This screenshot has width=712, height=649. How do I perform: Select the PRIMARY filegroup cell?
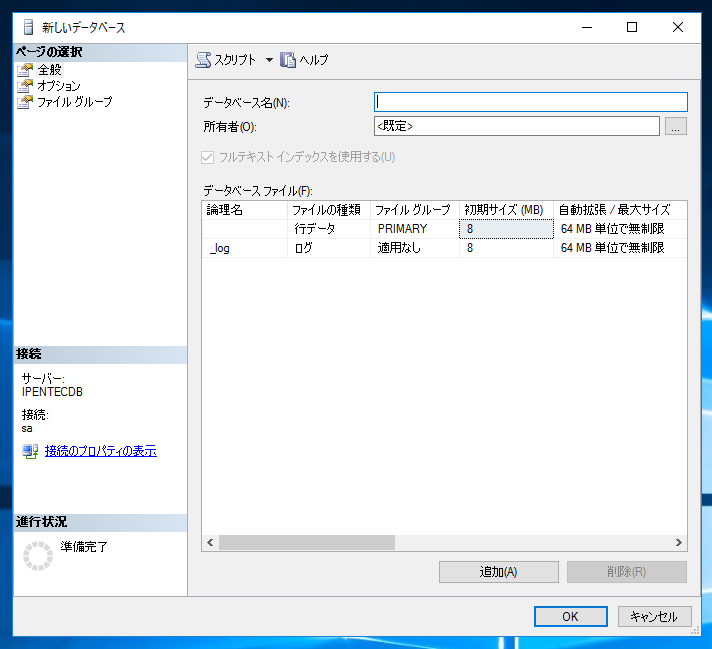click(x=415, y=229)
